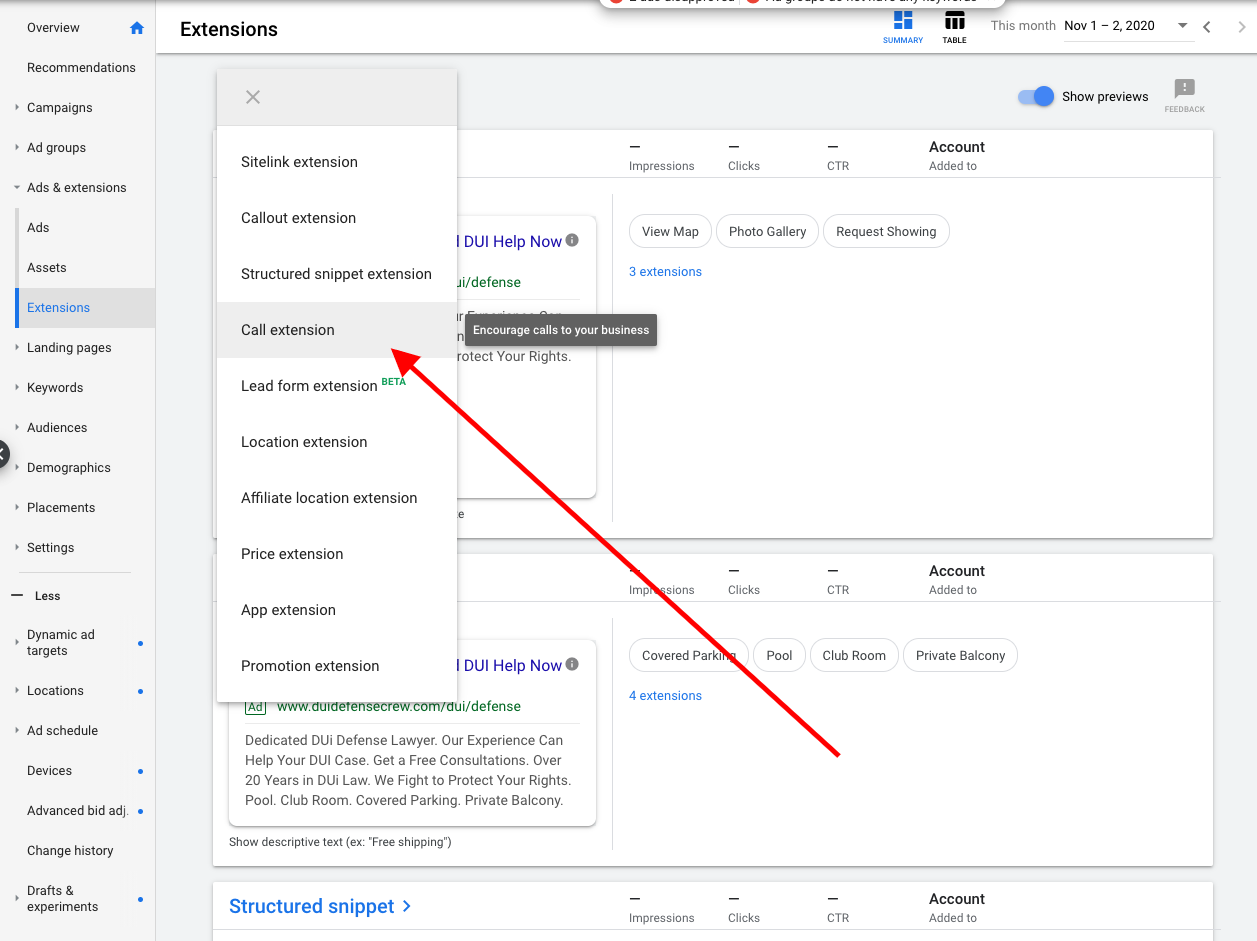Open Dynamic ad targets in sidebar
Screen dimensions: 1257x941
coord(61,642)
